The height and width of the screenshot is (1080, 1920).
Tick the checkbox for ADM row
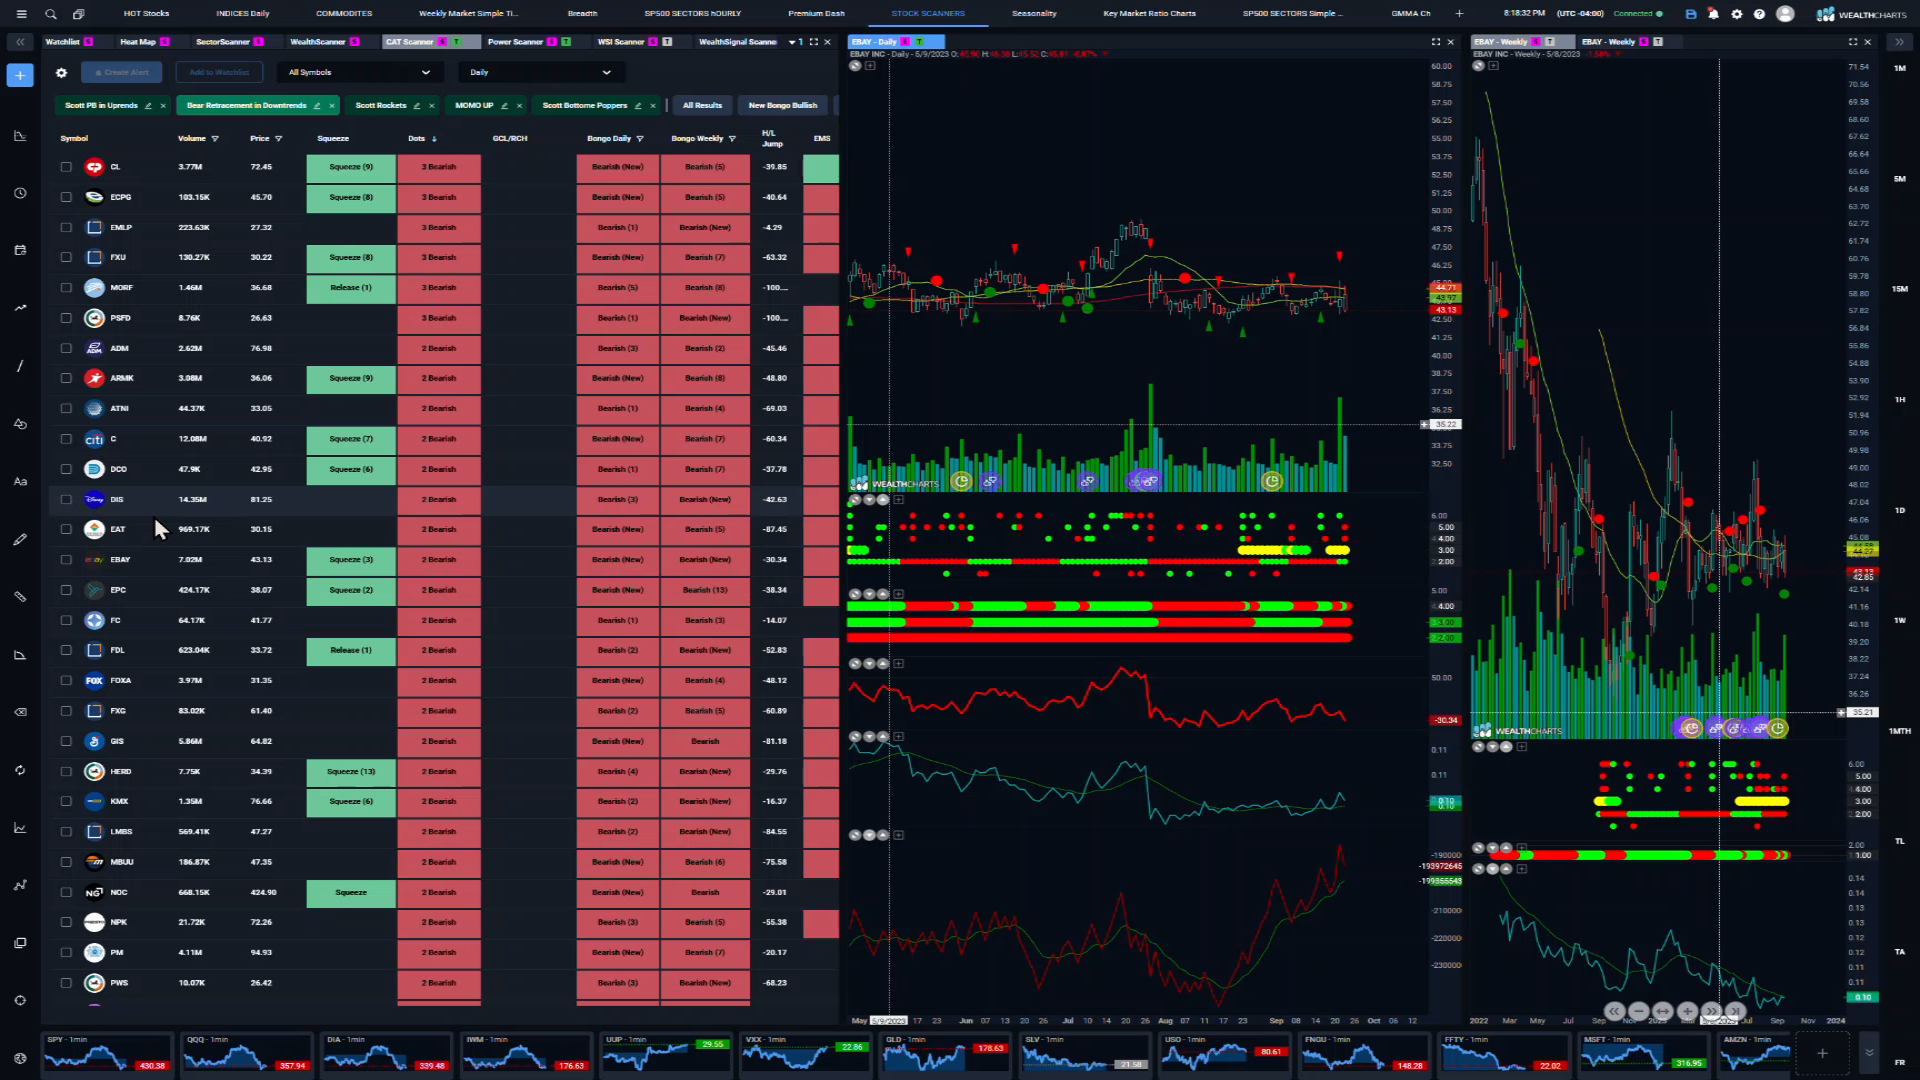(66, 348)
